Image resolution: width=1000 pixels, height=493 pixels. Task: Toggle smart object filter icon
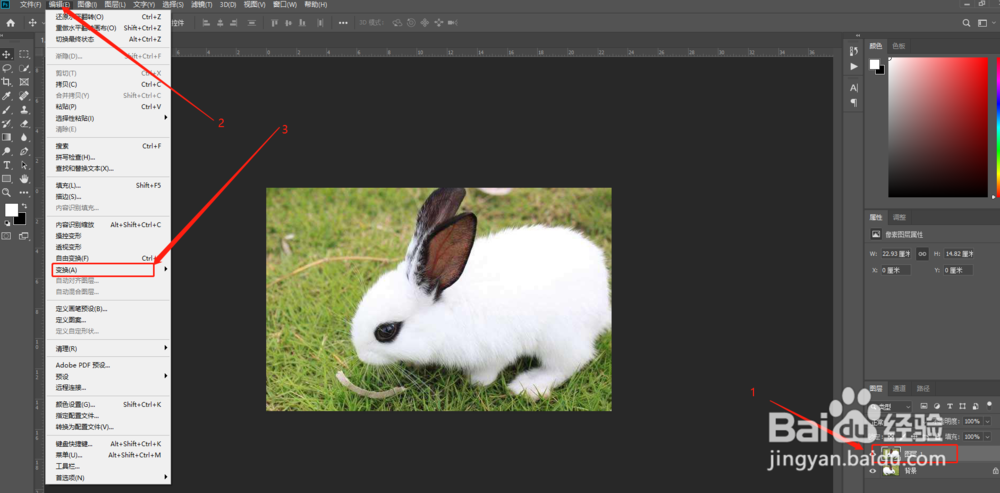(974, 406)
